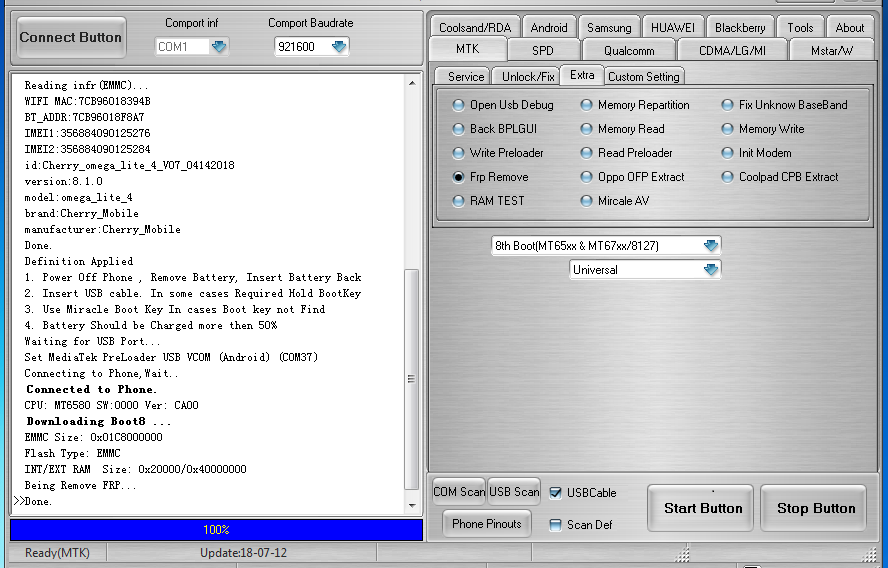The height and width of the screenshot is (568, 888).
Task: Select the Blackberry tab
Action: pos(740,28)
